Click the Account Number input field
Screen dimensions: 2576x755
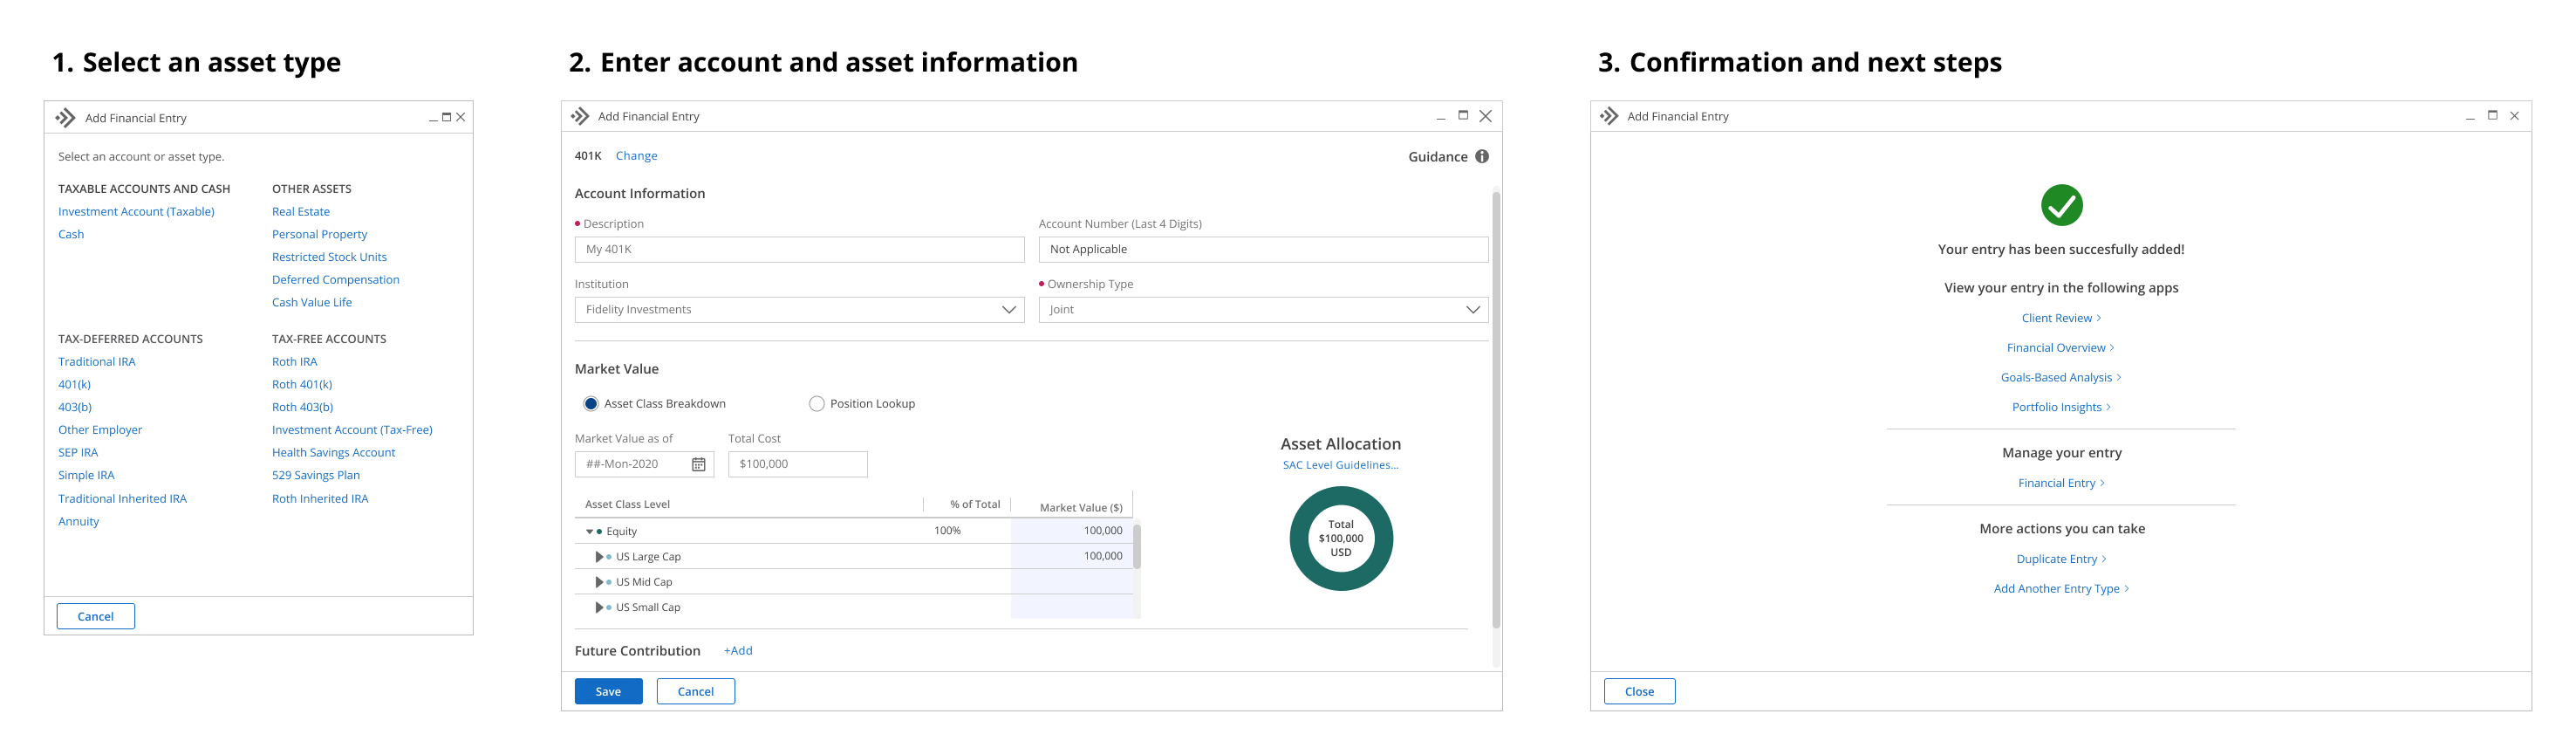click(x=1263, y=250)
